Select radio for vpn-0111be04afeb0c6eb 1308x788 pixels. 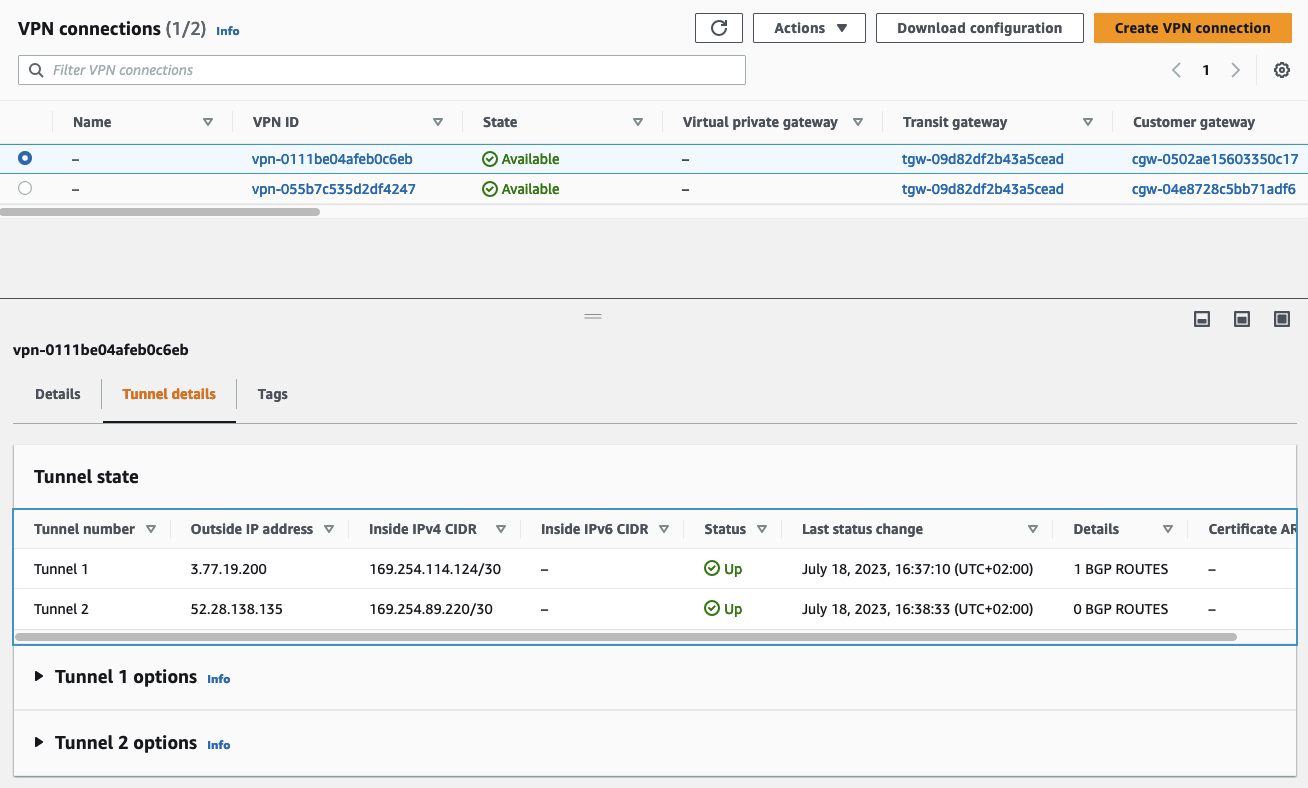[x=25, y=158]
